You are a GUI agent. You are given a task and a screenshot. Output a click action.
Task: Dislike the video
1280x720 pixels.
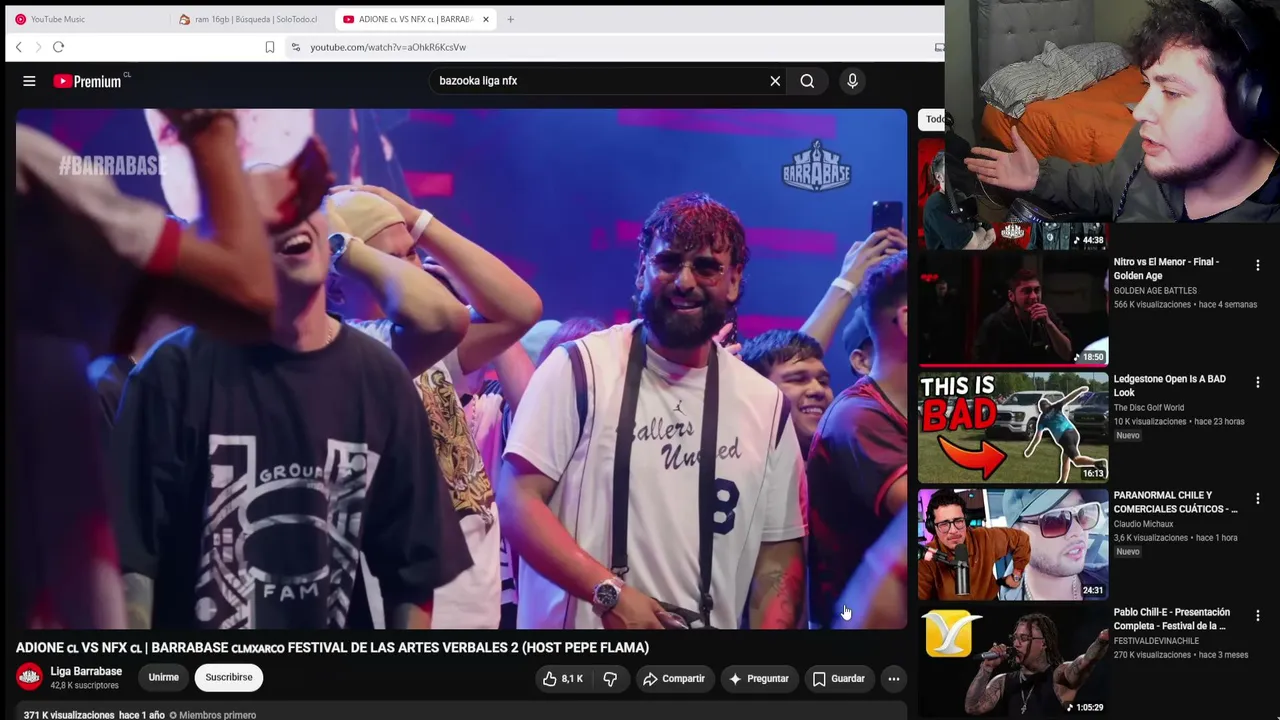pos(610,679)
